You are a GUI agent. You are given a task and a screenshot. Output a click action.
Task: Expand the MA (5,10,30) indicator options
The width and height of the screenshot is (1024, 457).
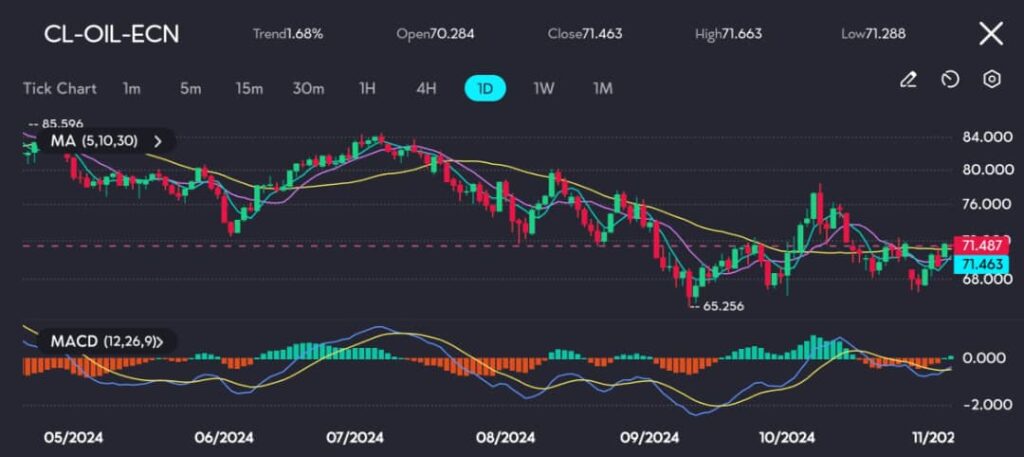click(156, 141)
